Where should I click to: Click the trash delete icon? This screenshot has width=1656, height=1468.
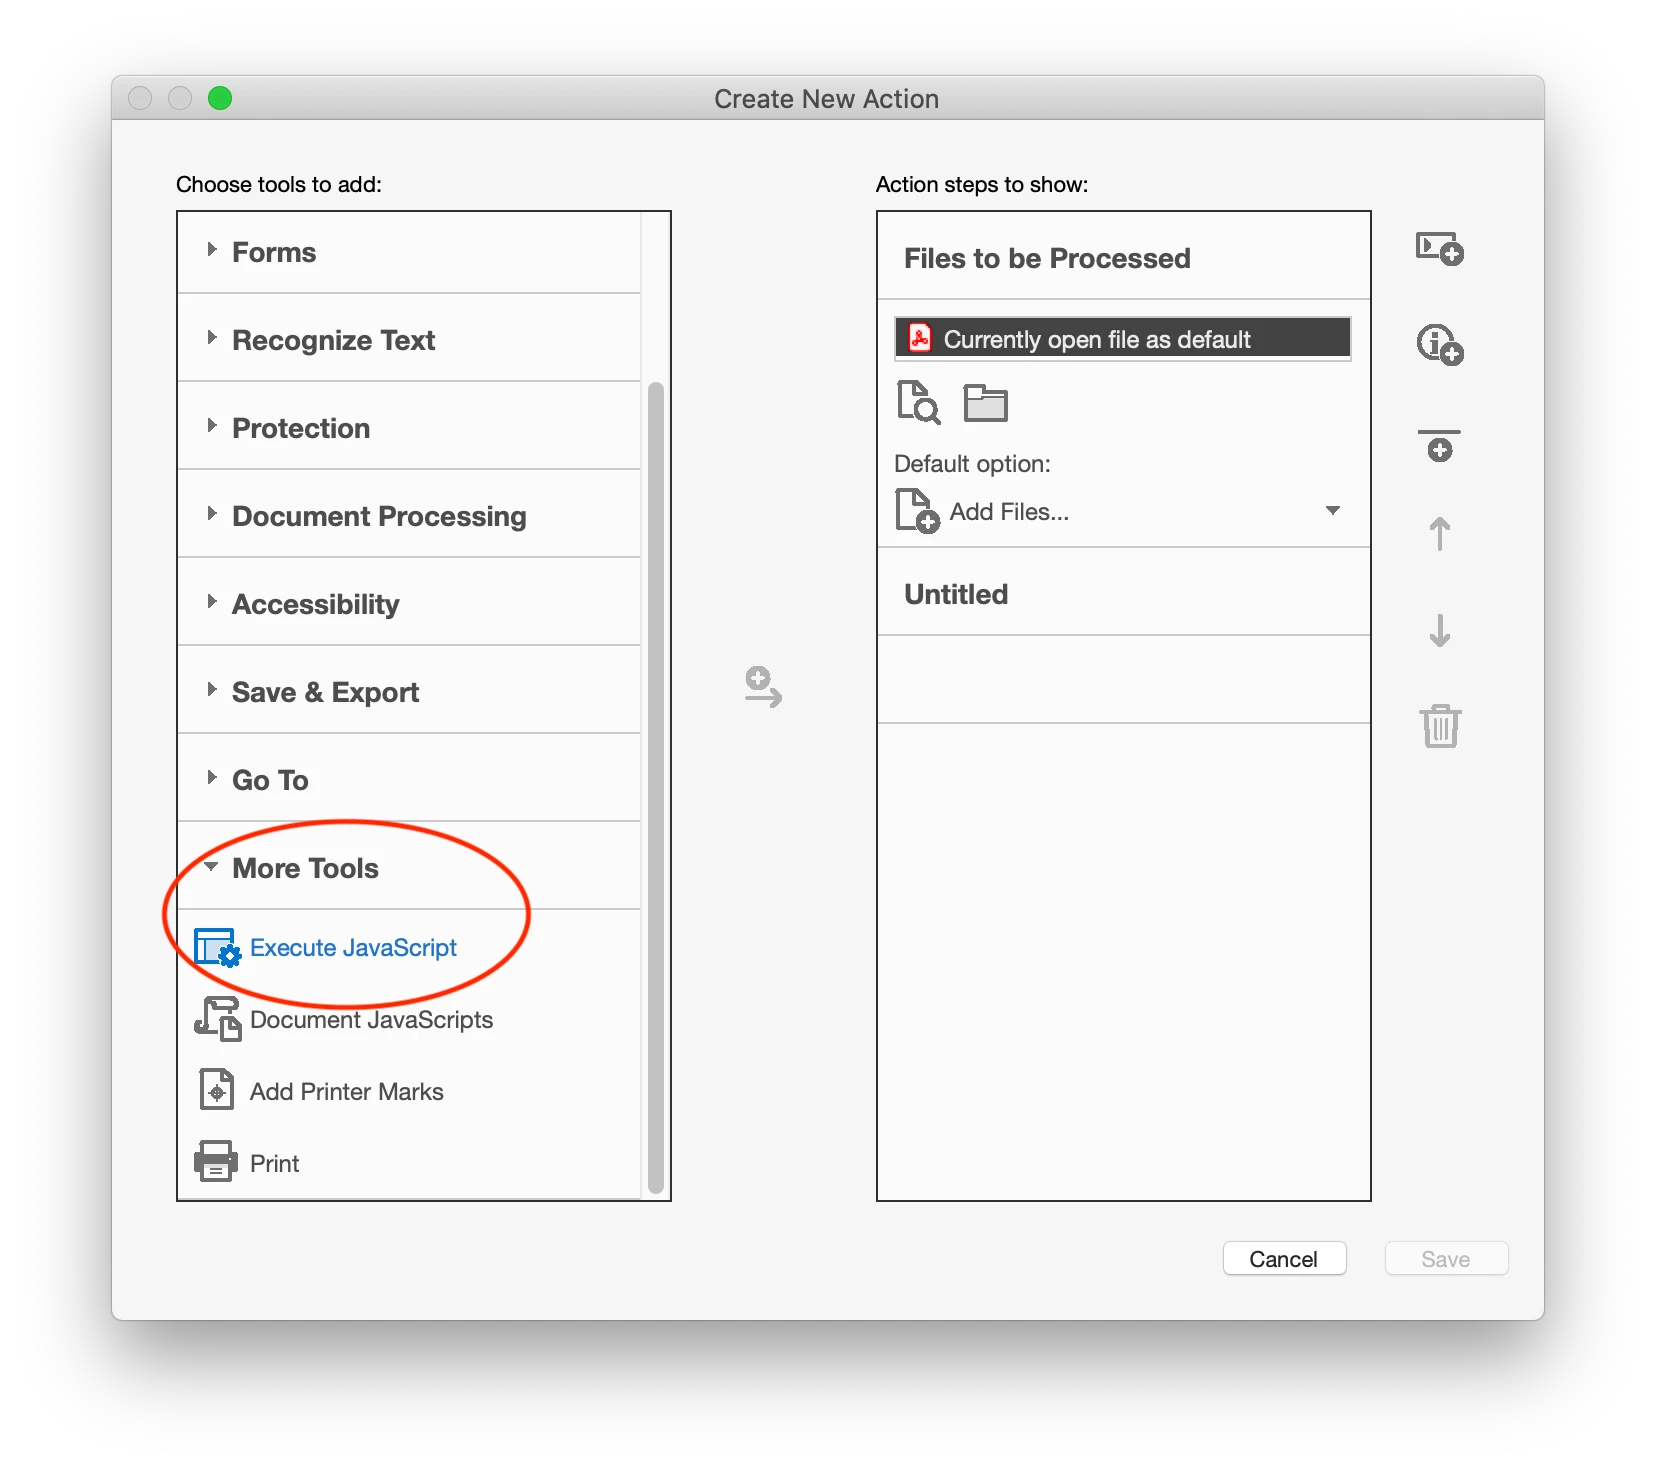1440,726
